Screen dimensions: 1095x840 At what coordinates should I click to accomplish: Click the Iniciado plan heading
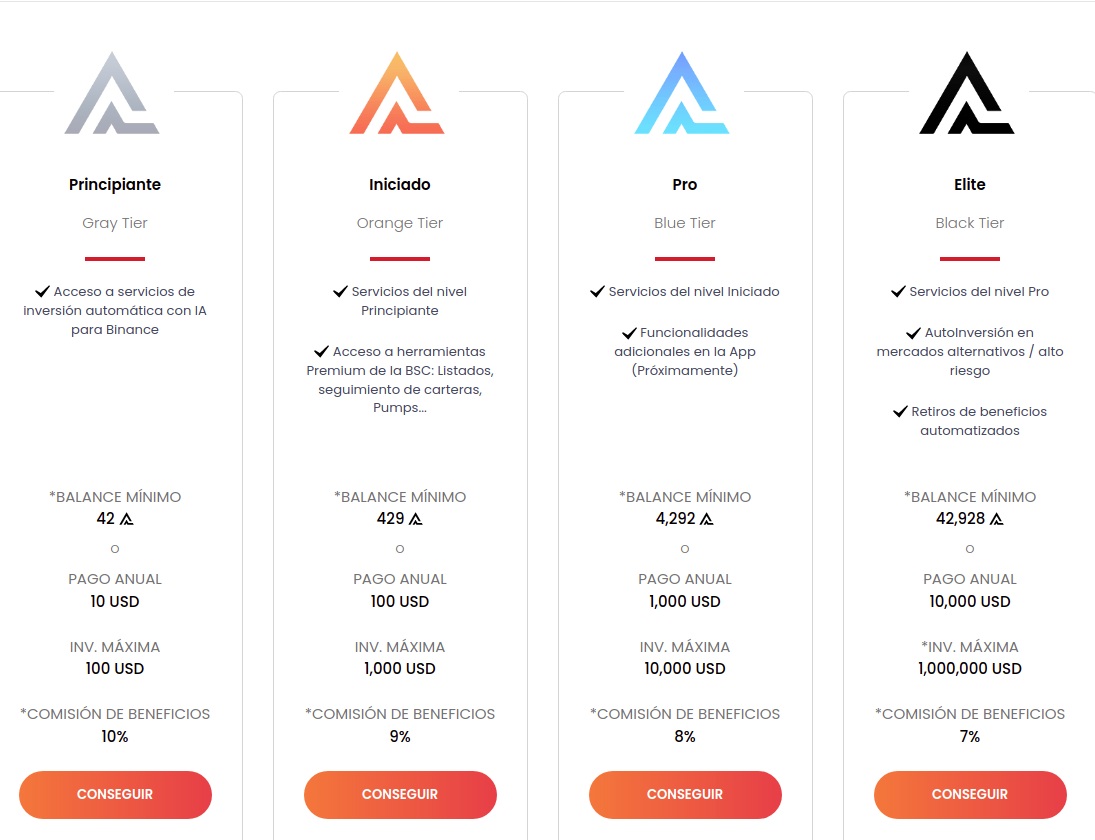(400, 185)
